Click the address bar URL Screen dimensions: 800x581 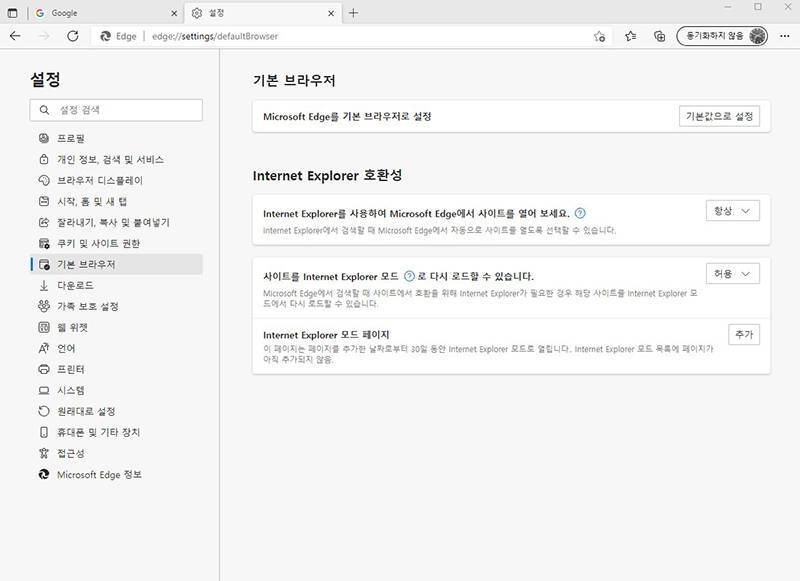[x=215, y=36]
